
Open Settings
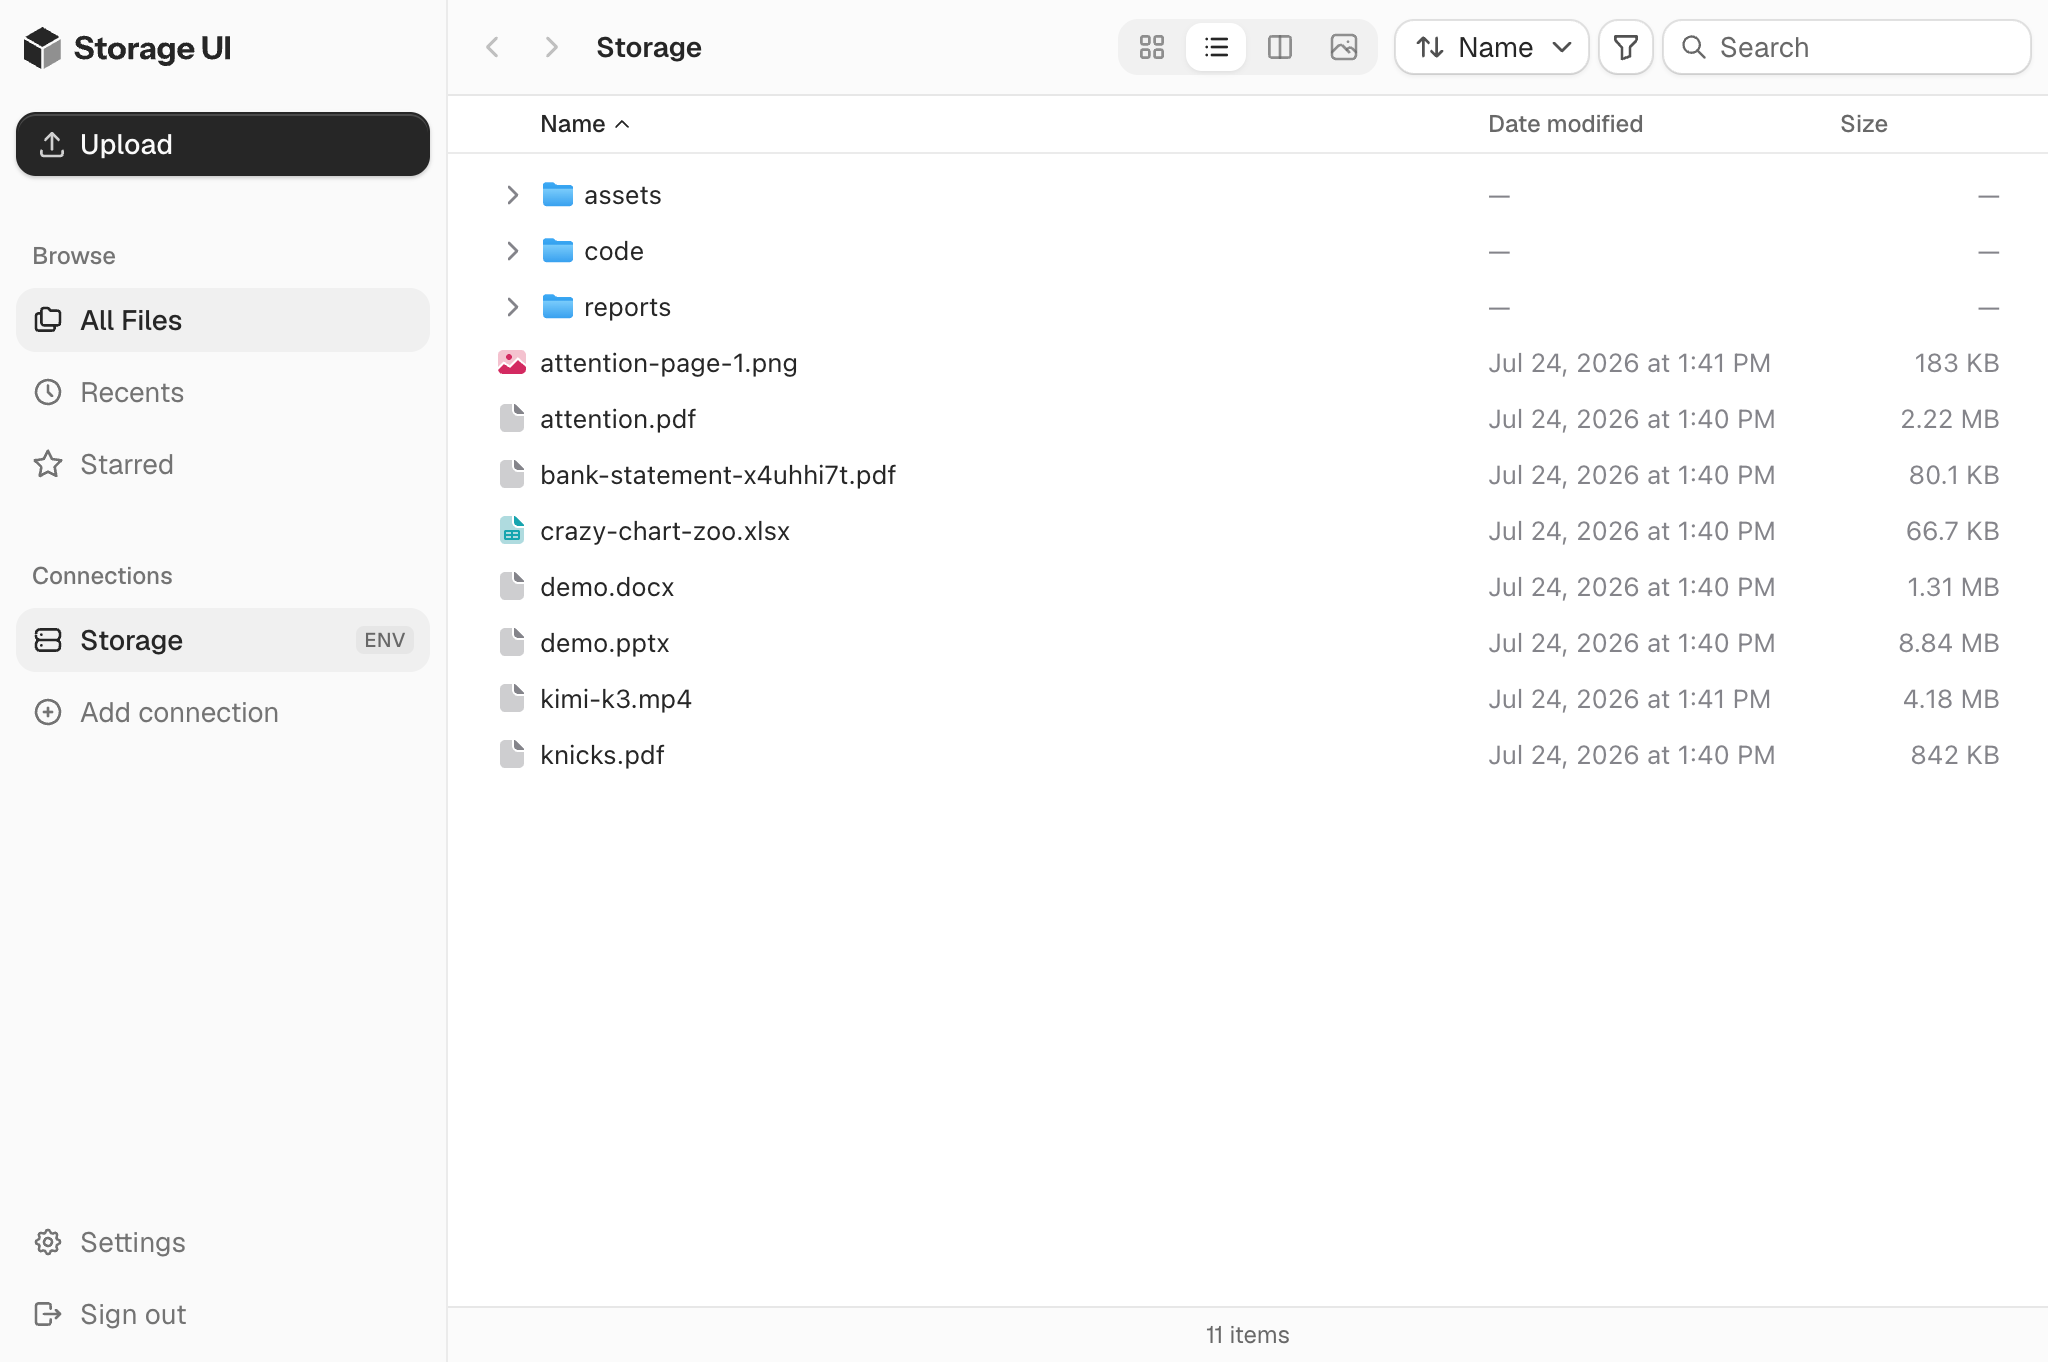coord(223,1242)
